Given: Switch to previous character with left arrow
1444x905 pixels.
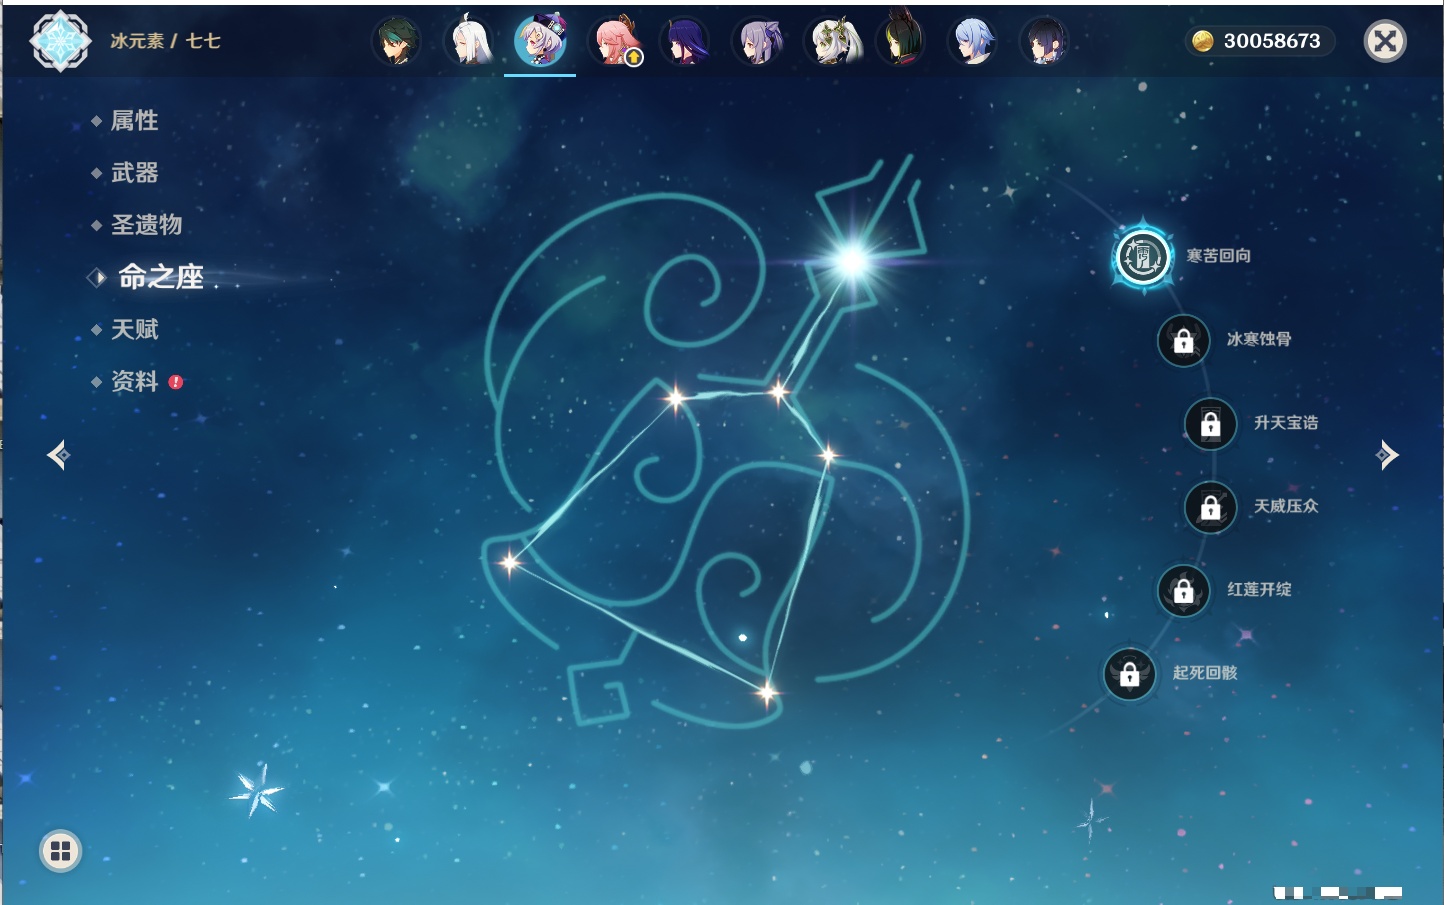Looking at the screenshot, I should [x=59, y=455].
